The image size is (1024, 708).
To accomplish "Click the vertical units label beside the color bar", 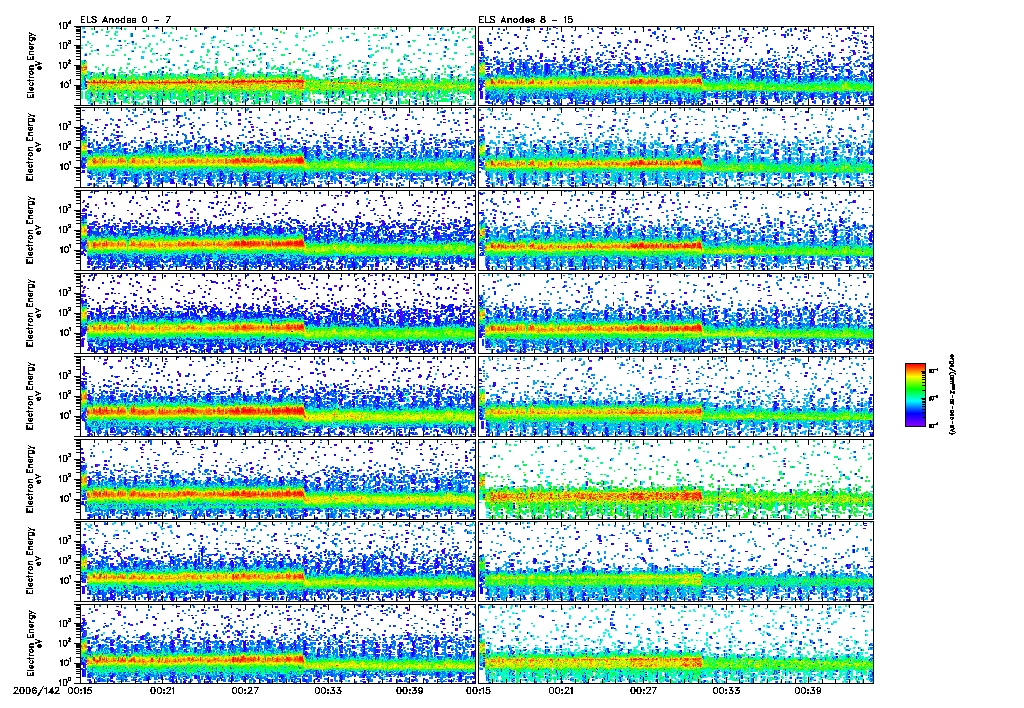I will point(952,395).
